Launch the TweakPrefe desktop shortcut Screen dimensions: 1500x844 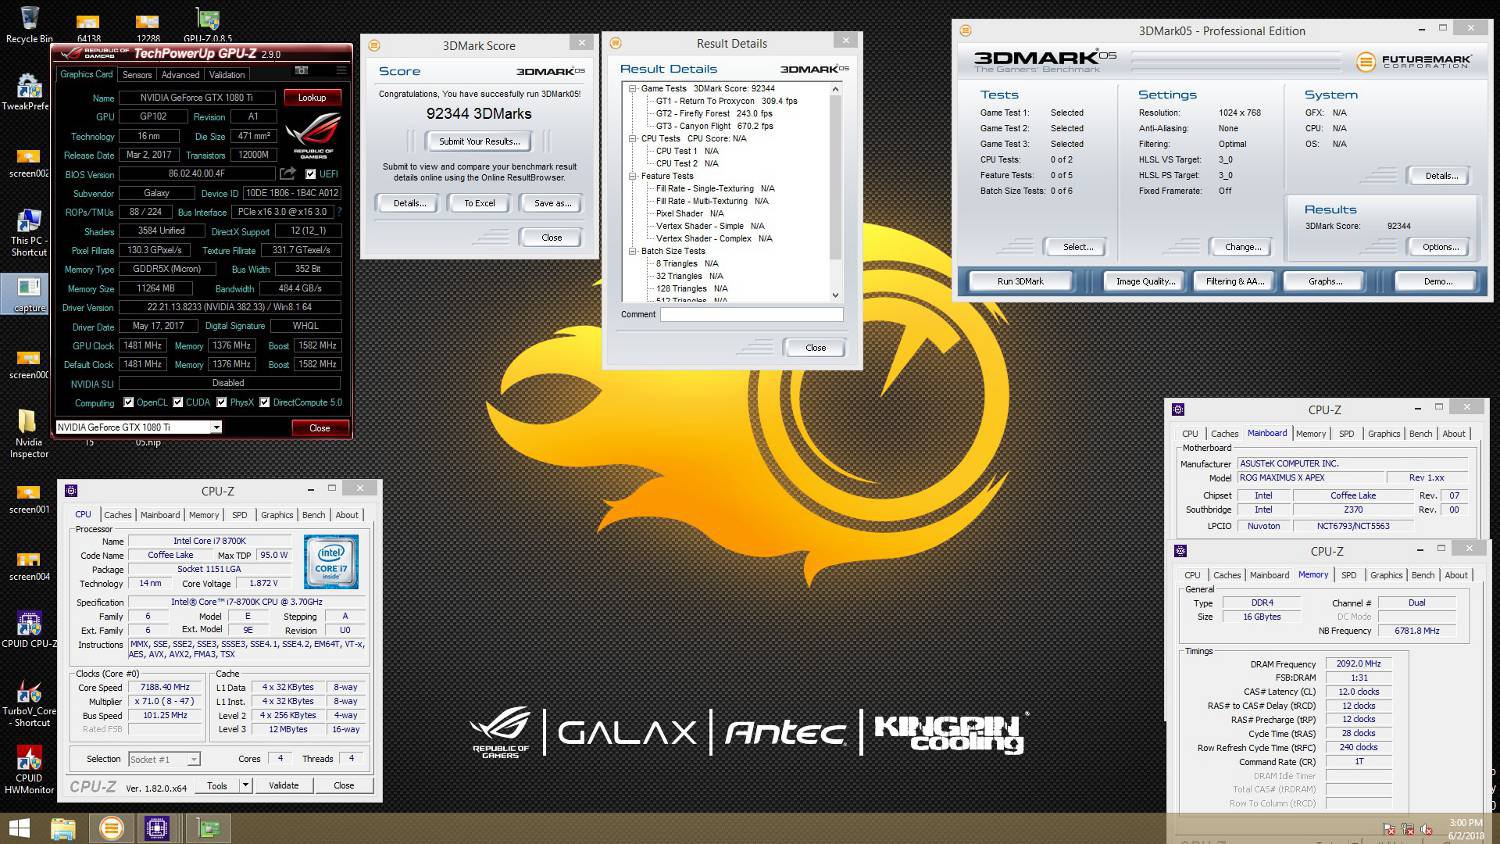[29, 92]
